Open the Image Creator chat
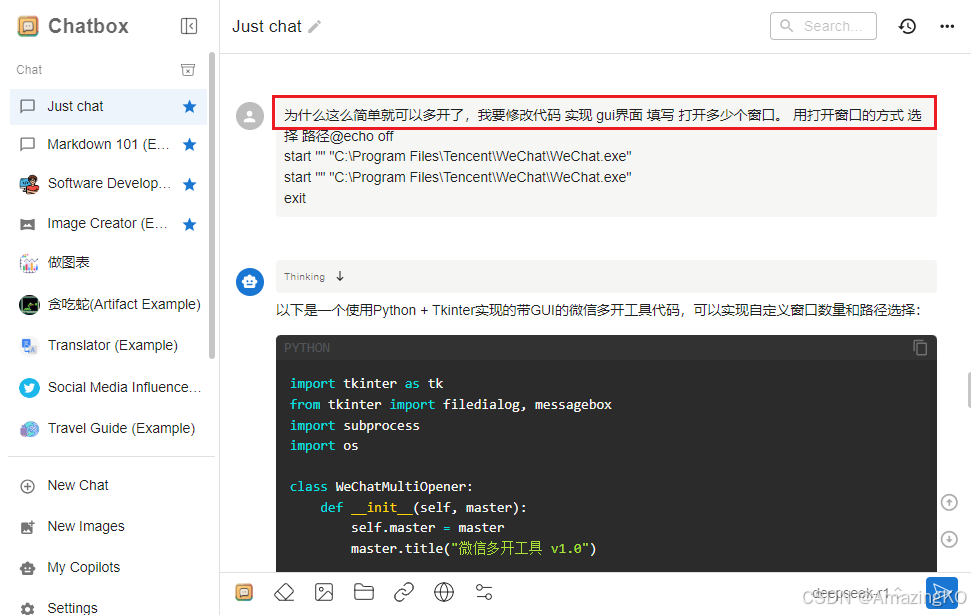Screen dimensions: 971x615 108,224
